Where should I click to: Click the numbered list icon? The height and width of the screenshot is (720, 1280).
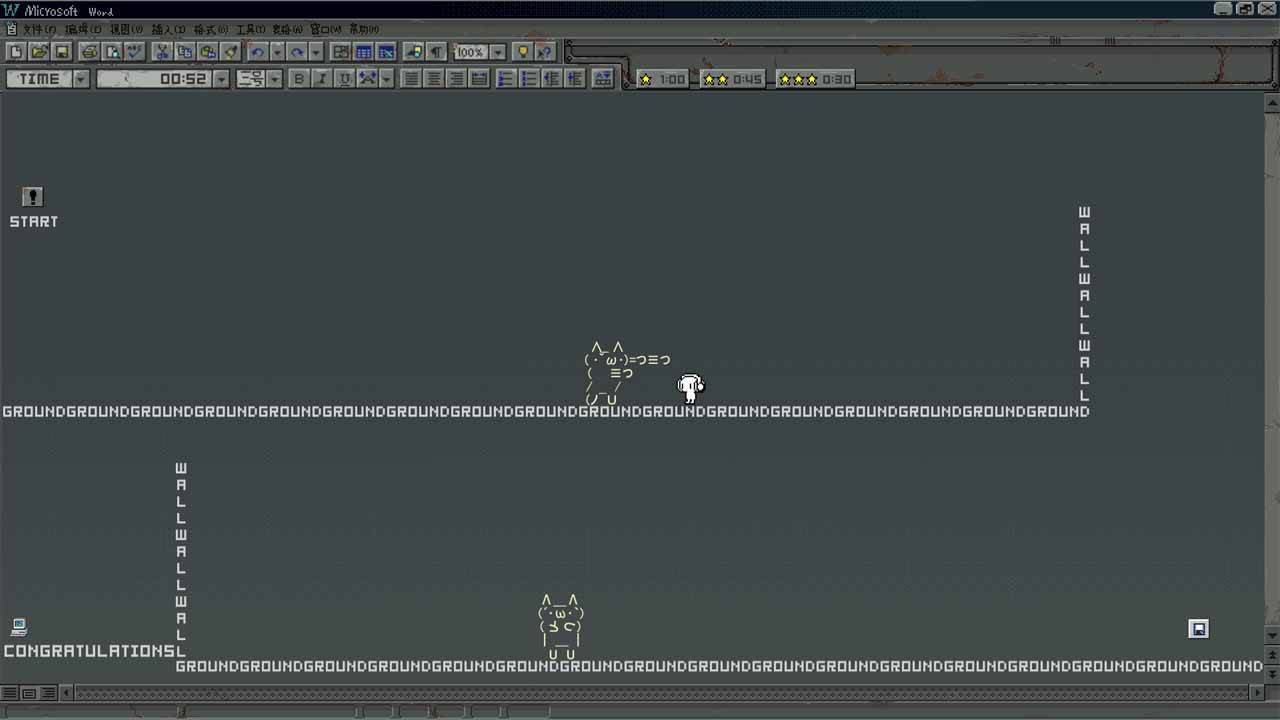(x=507, y=79)
